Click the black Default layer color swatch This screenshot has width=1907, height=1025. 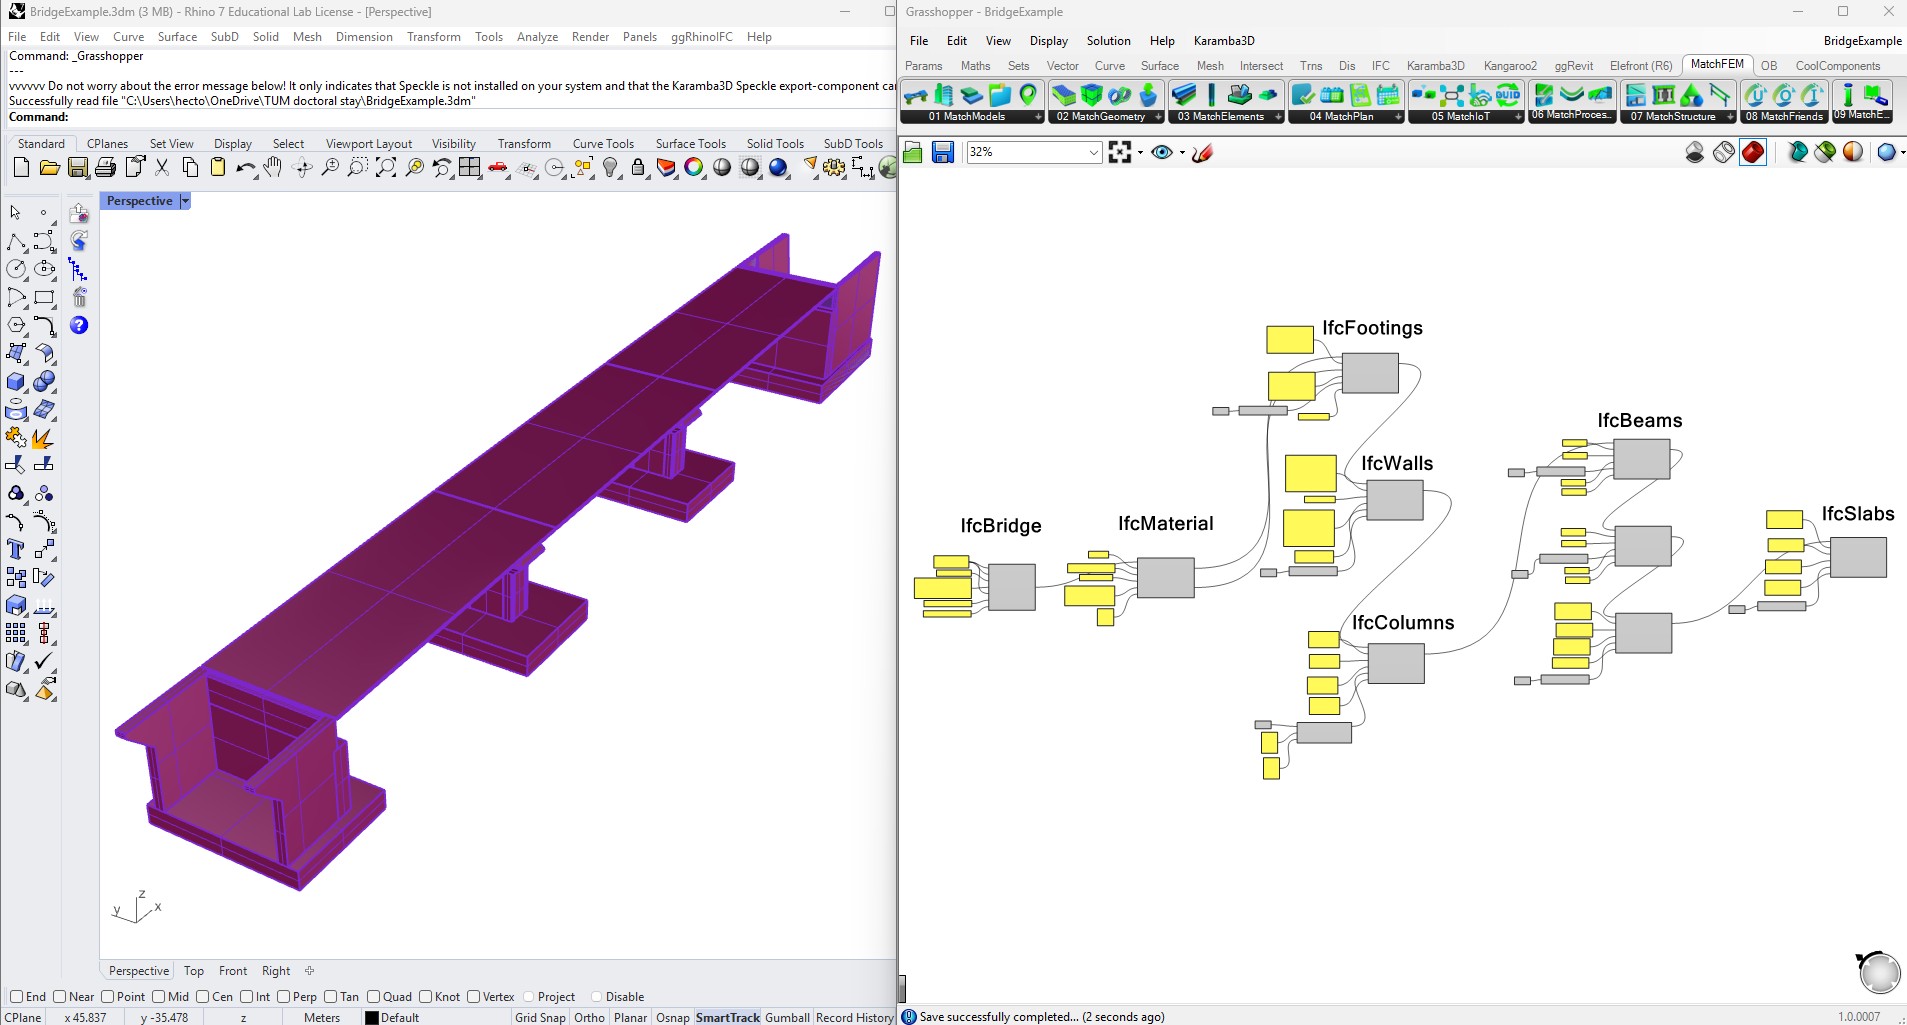[x=372, y=1017]
